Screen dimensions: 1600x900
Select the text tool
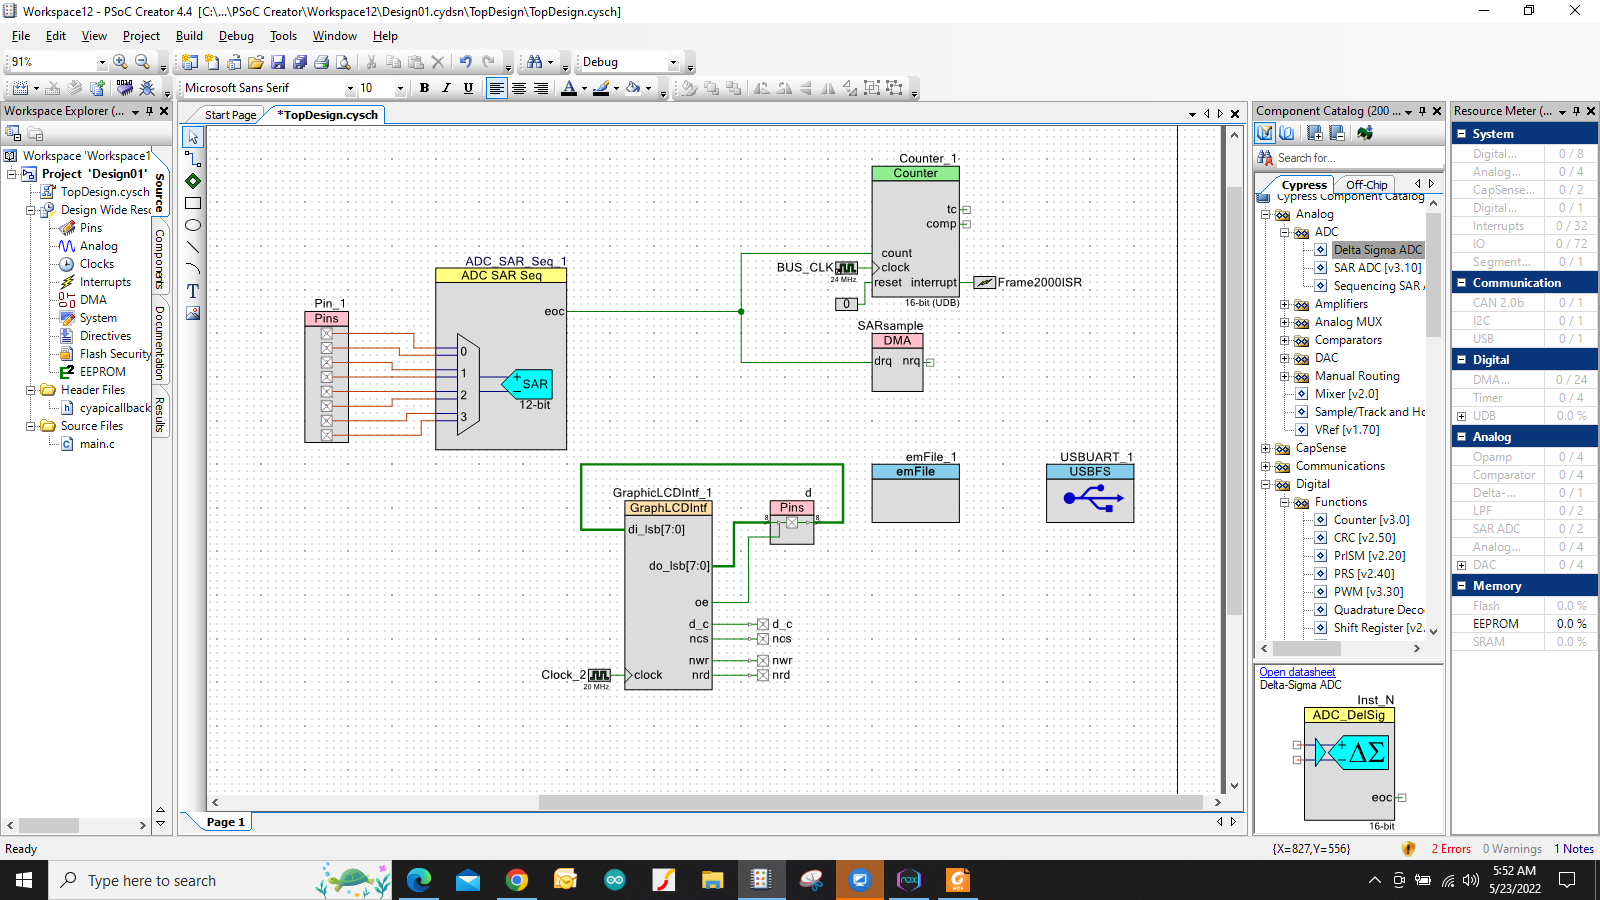click(x=193, y=291)
